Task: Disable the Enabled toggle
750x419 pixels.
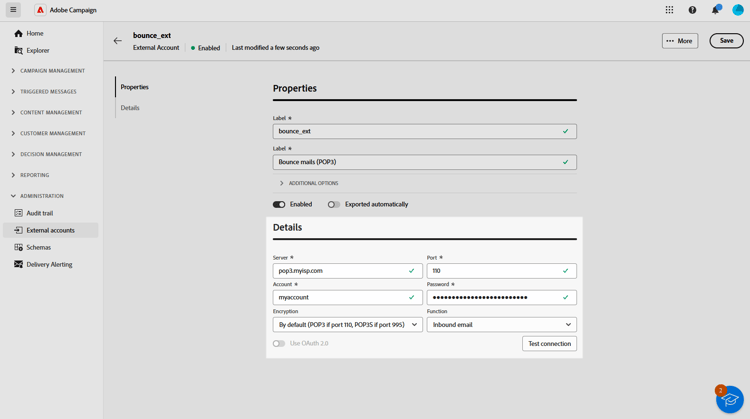Action: click(x=279, y=204)
